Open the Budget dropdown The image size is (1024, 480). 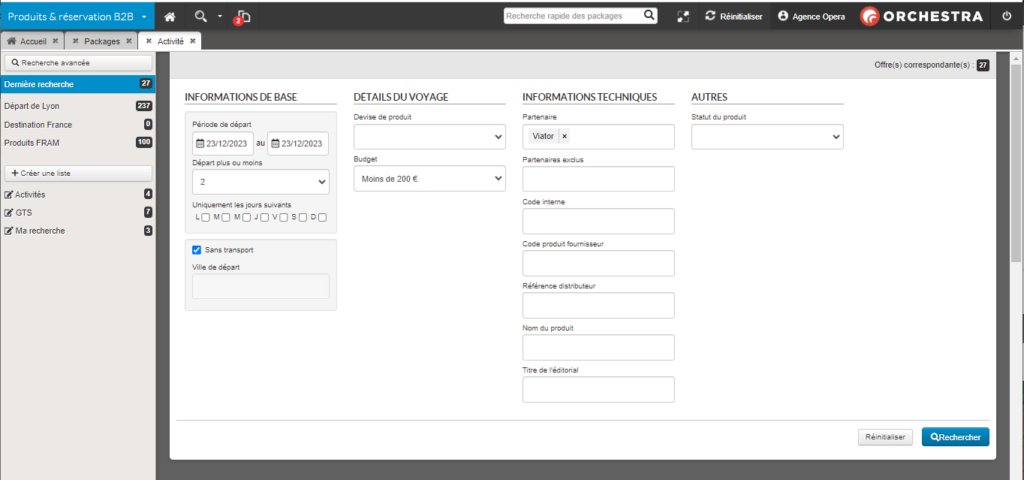[x=429, y=178]
